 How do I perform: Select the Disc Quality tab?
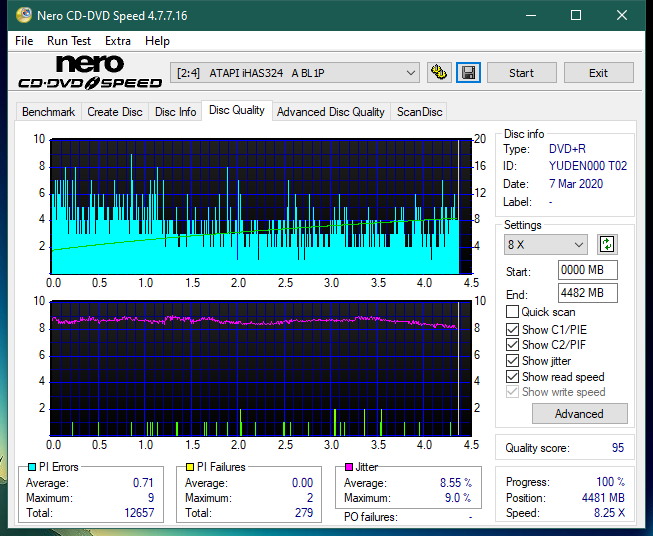[237, 110]
